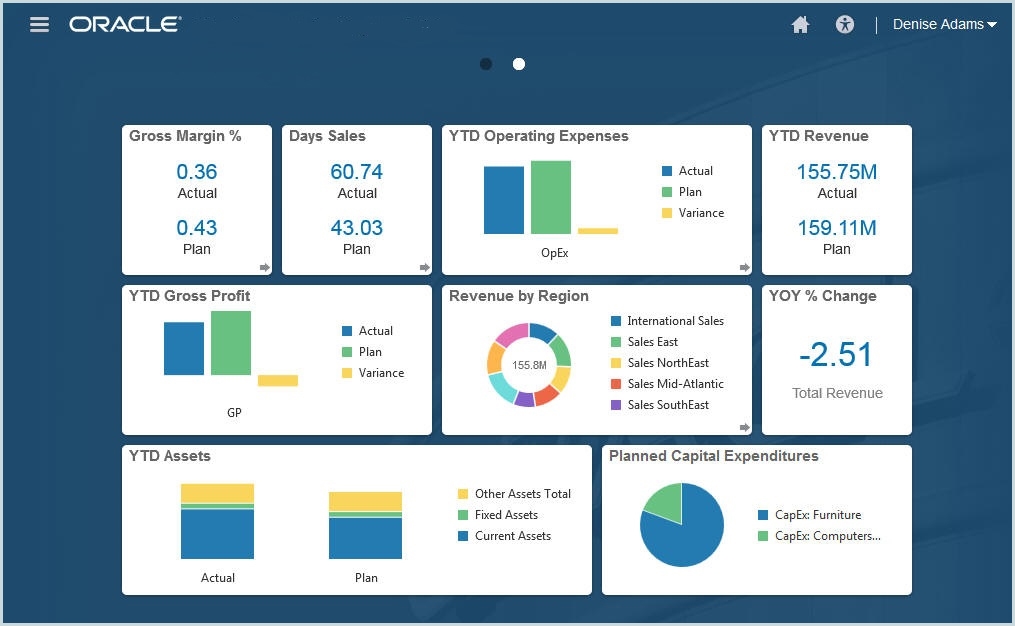Click the YOY % Change value -2.51

(836, 355)
